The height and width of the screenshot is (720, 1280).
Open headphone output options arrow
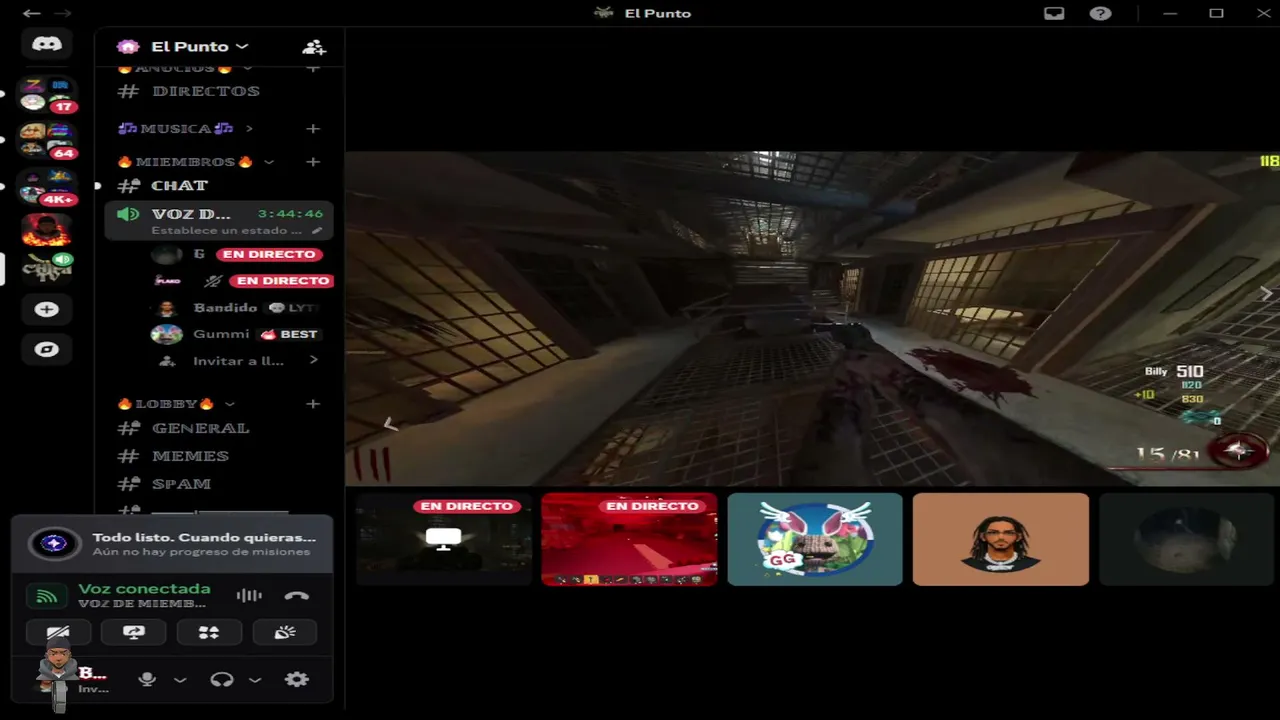pos(255,680)
